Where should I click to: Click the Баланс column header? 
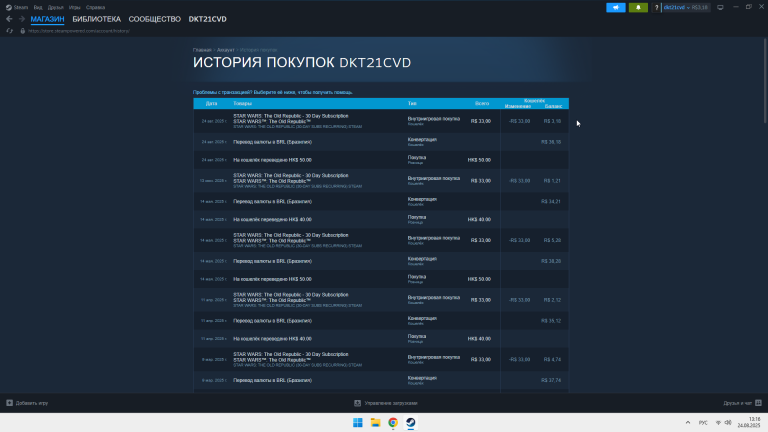[x=553, y=106]
